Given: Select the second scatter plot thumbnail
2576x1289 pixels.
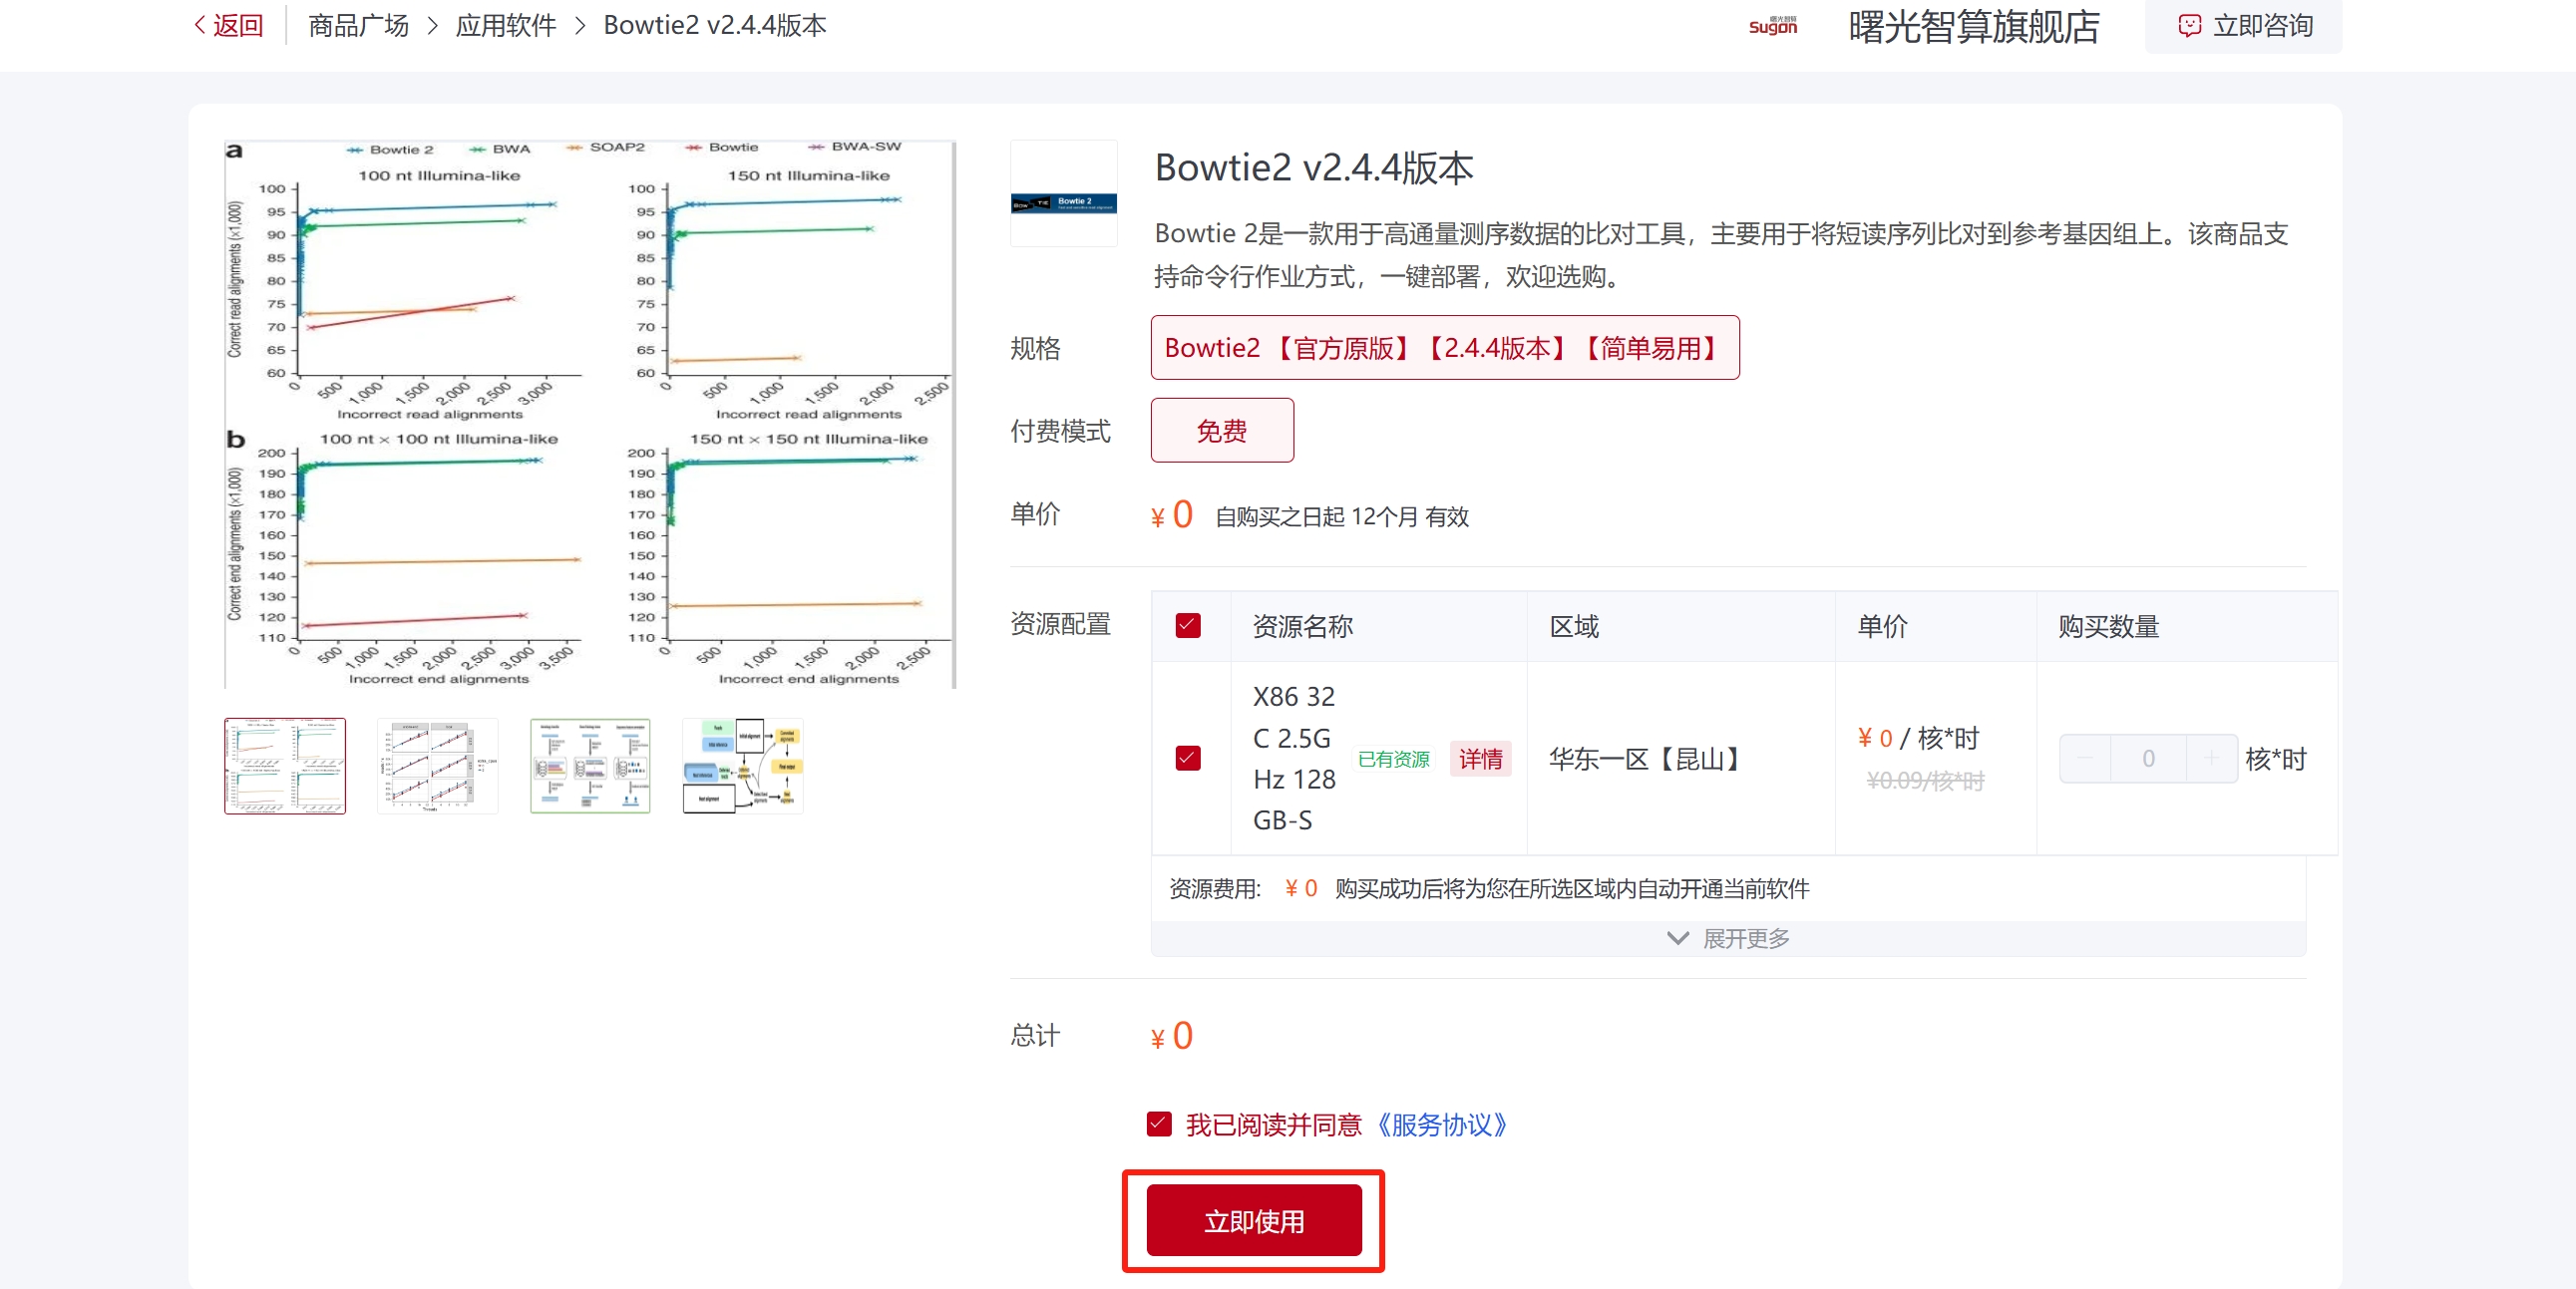Looking at the screenshot, I should (438, 766).
